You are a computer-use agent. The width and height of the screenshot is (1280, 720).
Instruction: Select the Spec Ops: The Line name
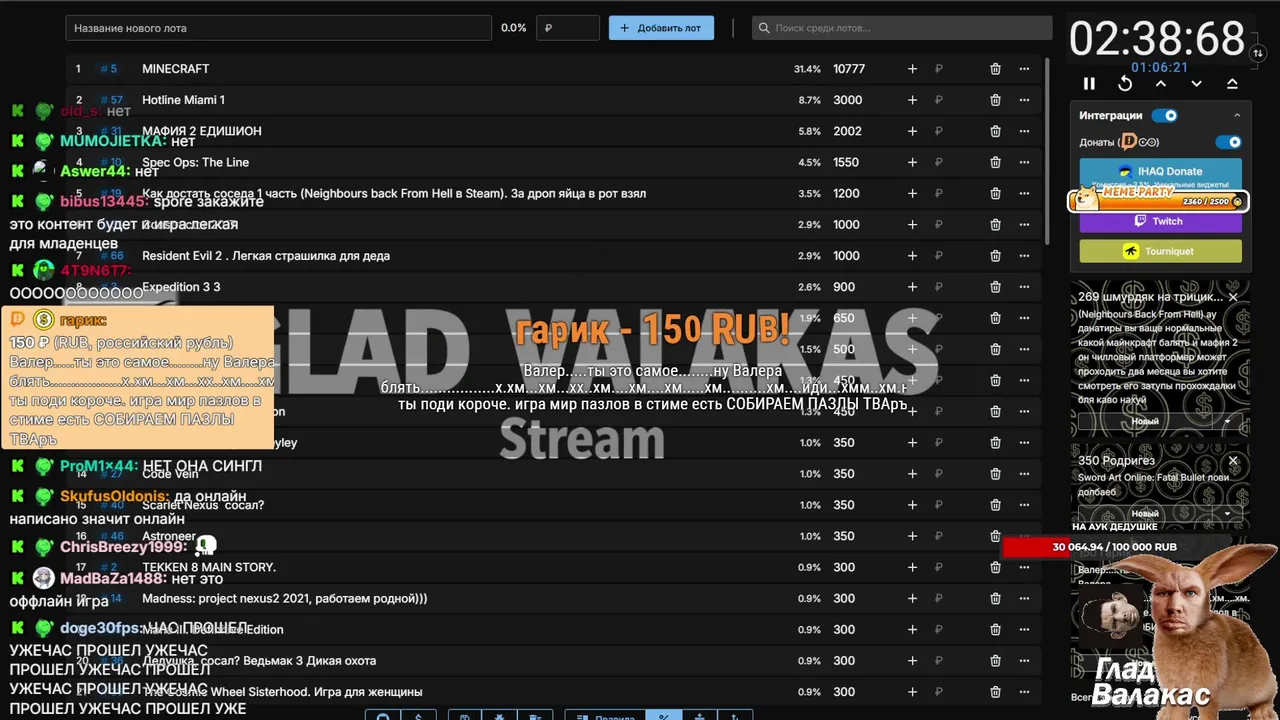[x=195, y=162]
